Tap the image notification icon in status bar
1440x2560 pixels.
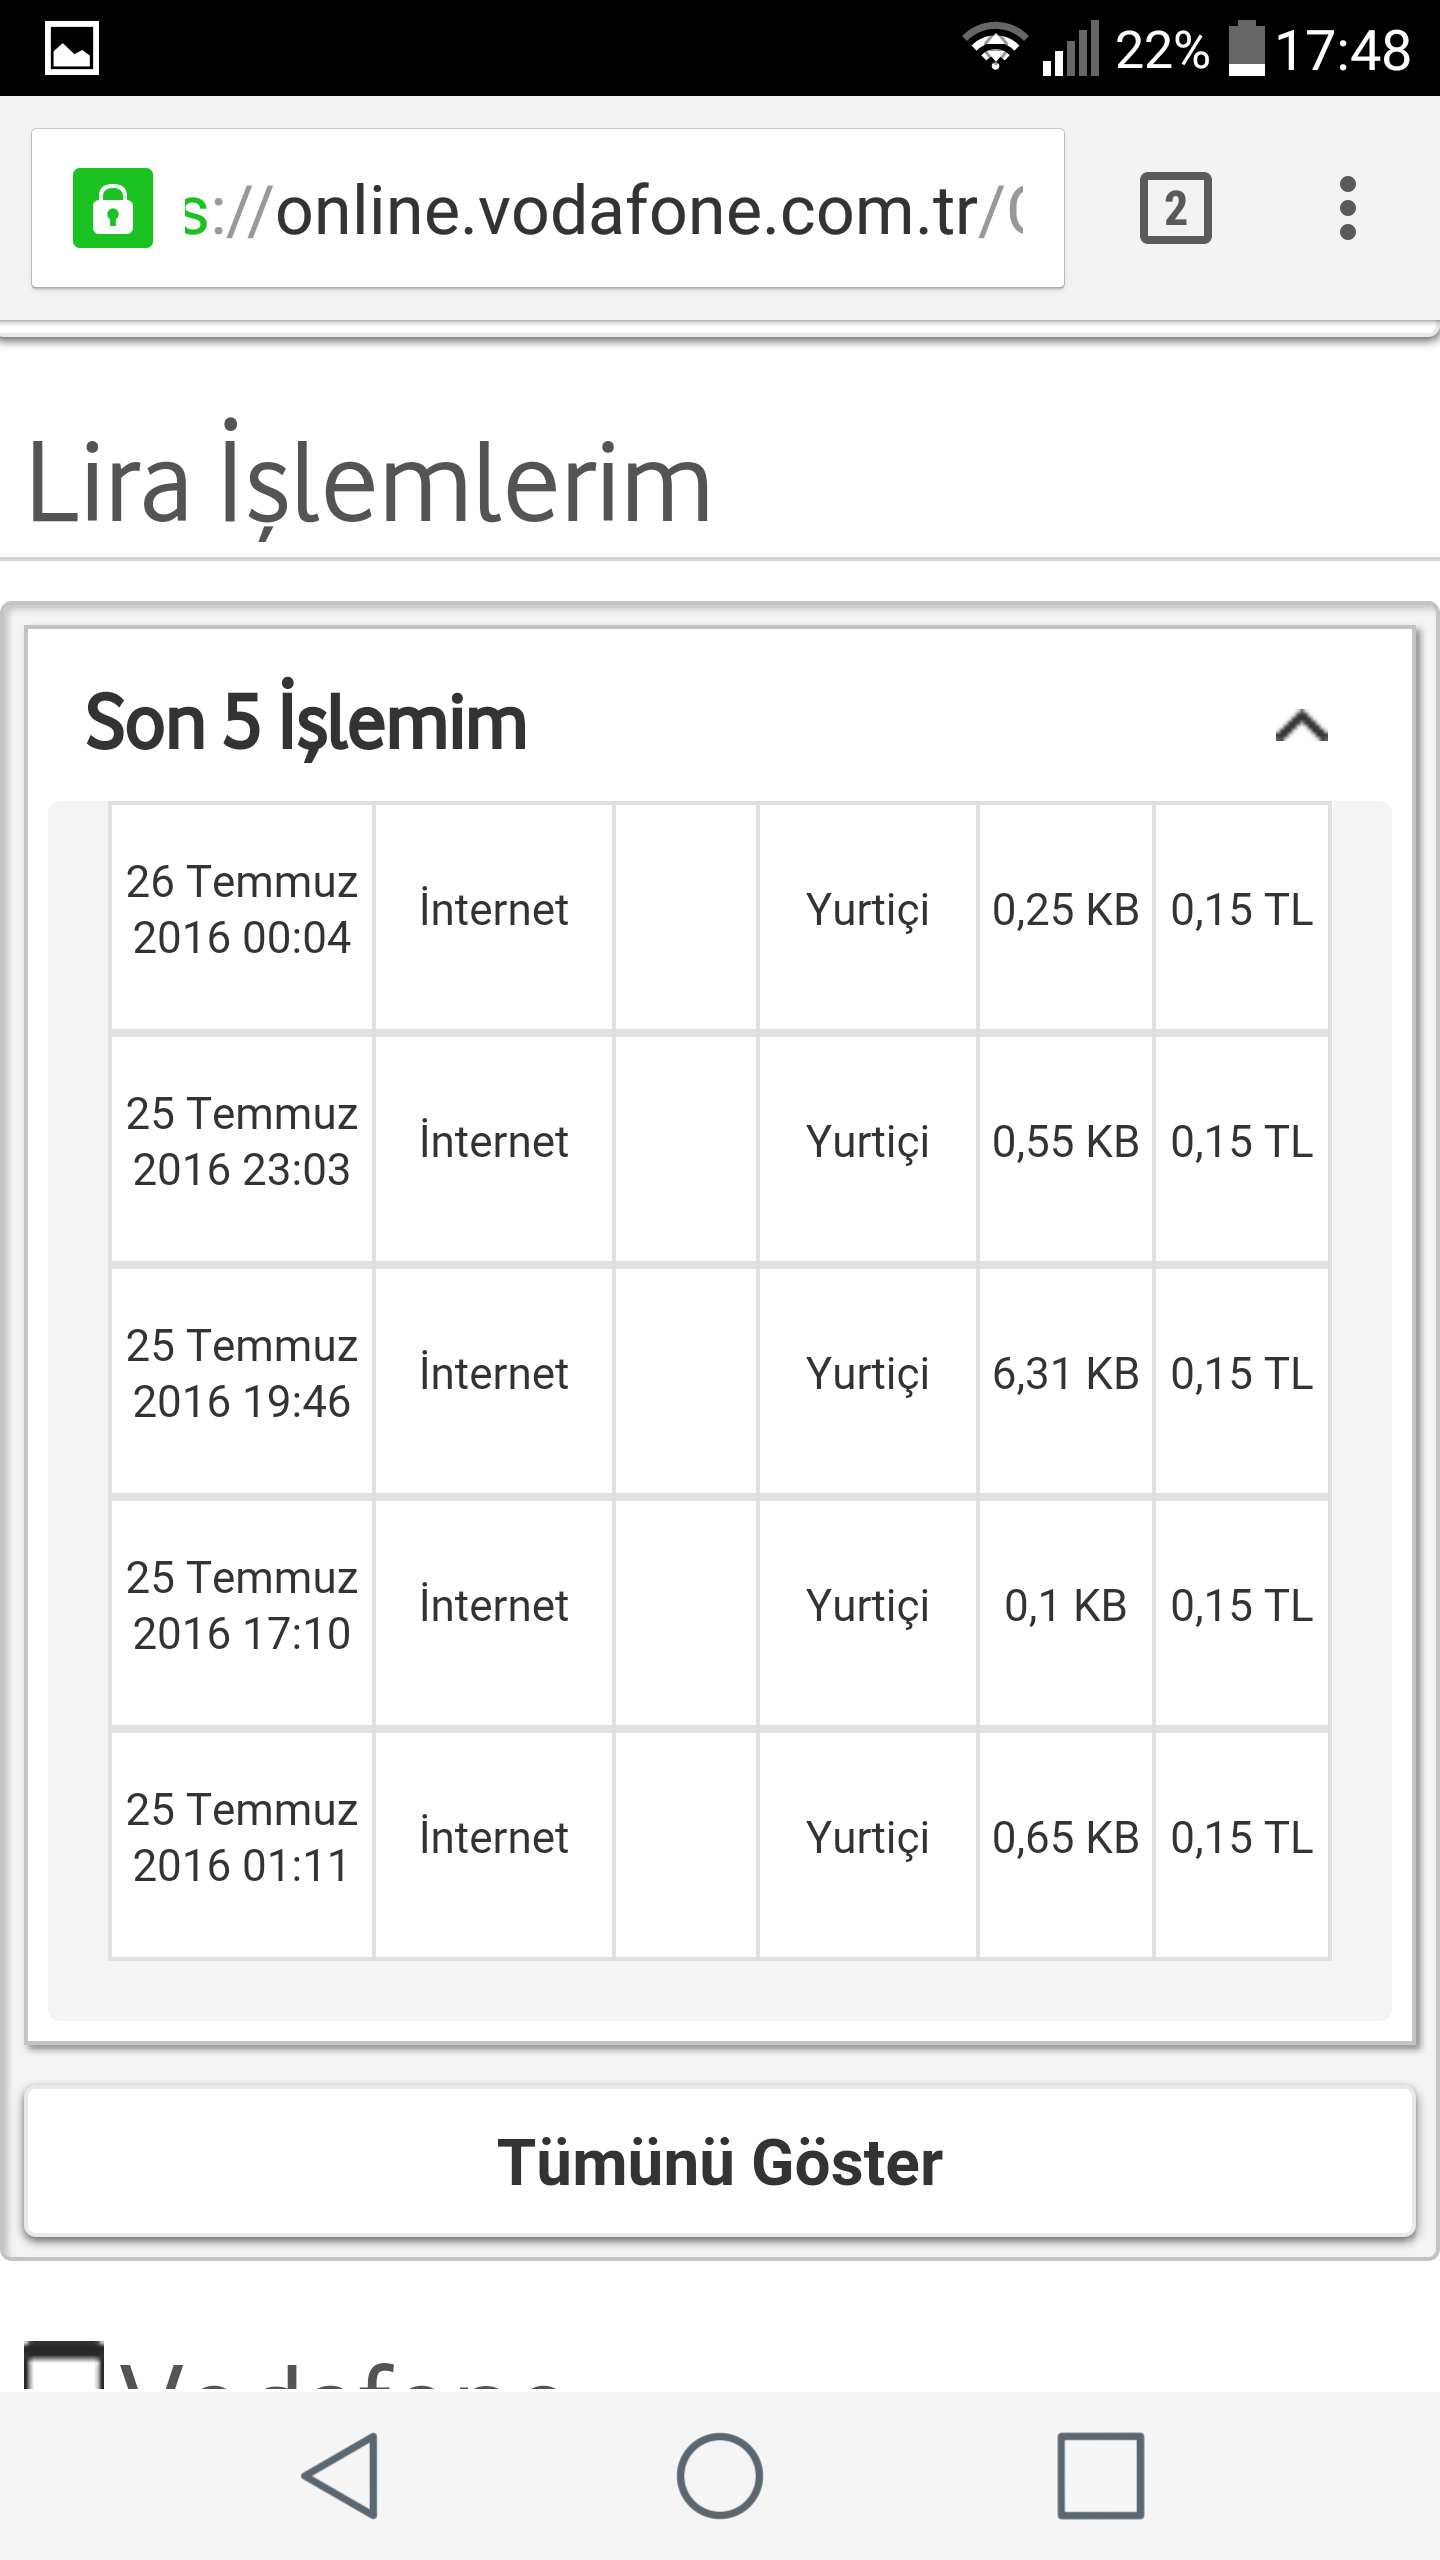click(72, 48)
